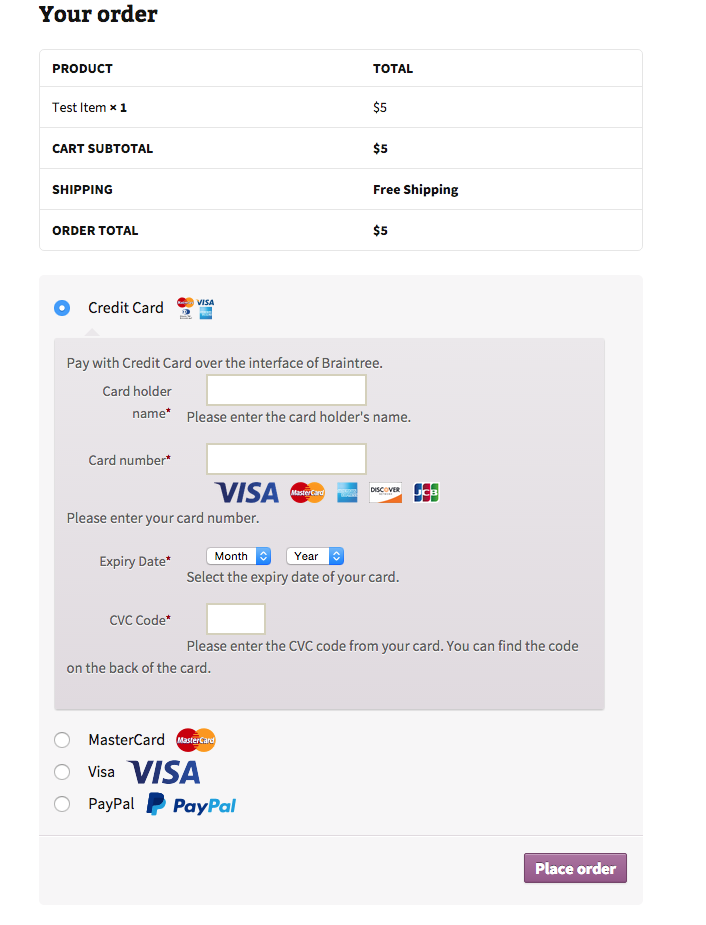Click the Credit Card payment label
The width and height of the screenshot is (706, 925).
click(x=126, y=308)
